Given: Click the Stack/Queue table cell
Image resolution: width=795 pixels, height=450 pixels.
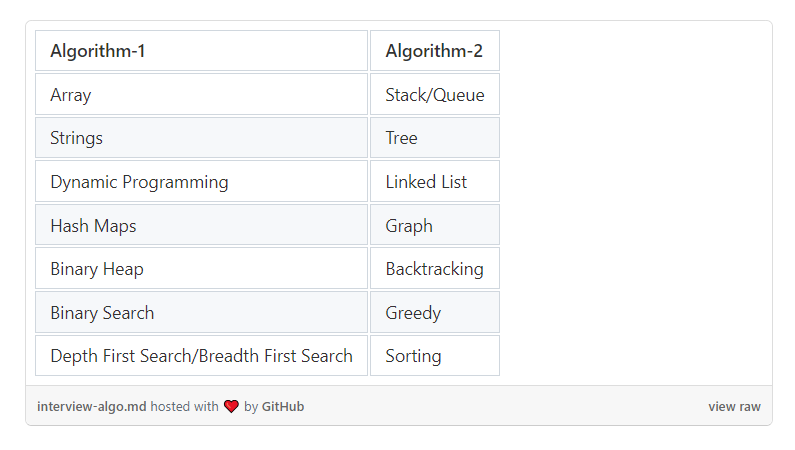Looking at the screenshot, I should click(x=435, y=94).
